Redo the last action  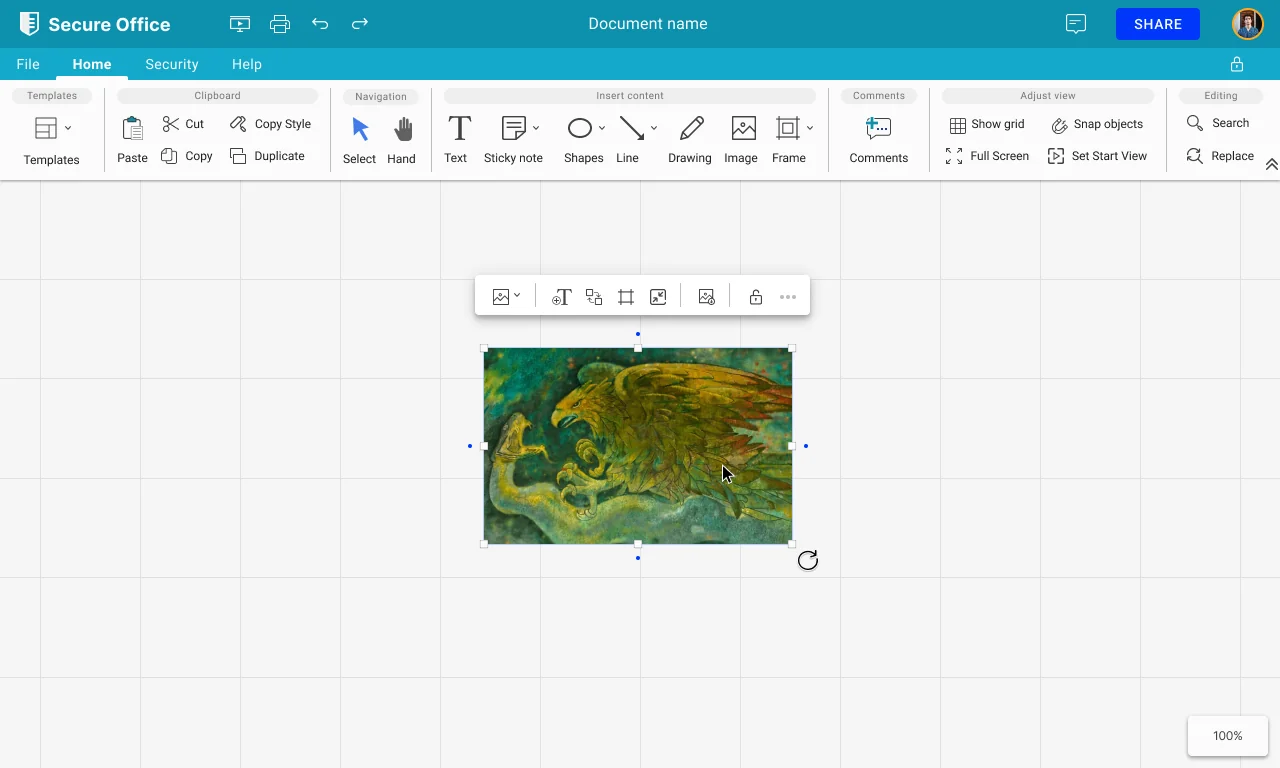[360, 24]
